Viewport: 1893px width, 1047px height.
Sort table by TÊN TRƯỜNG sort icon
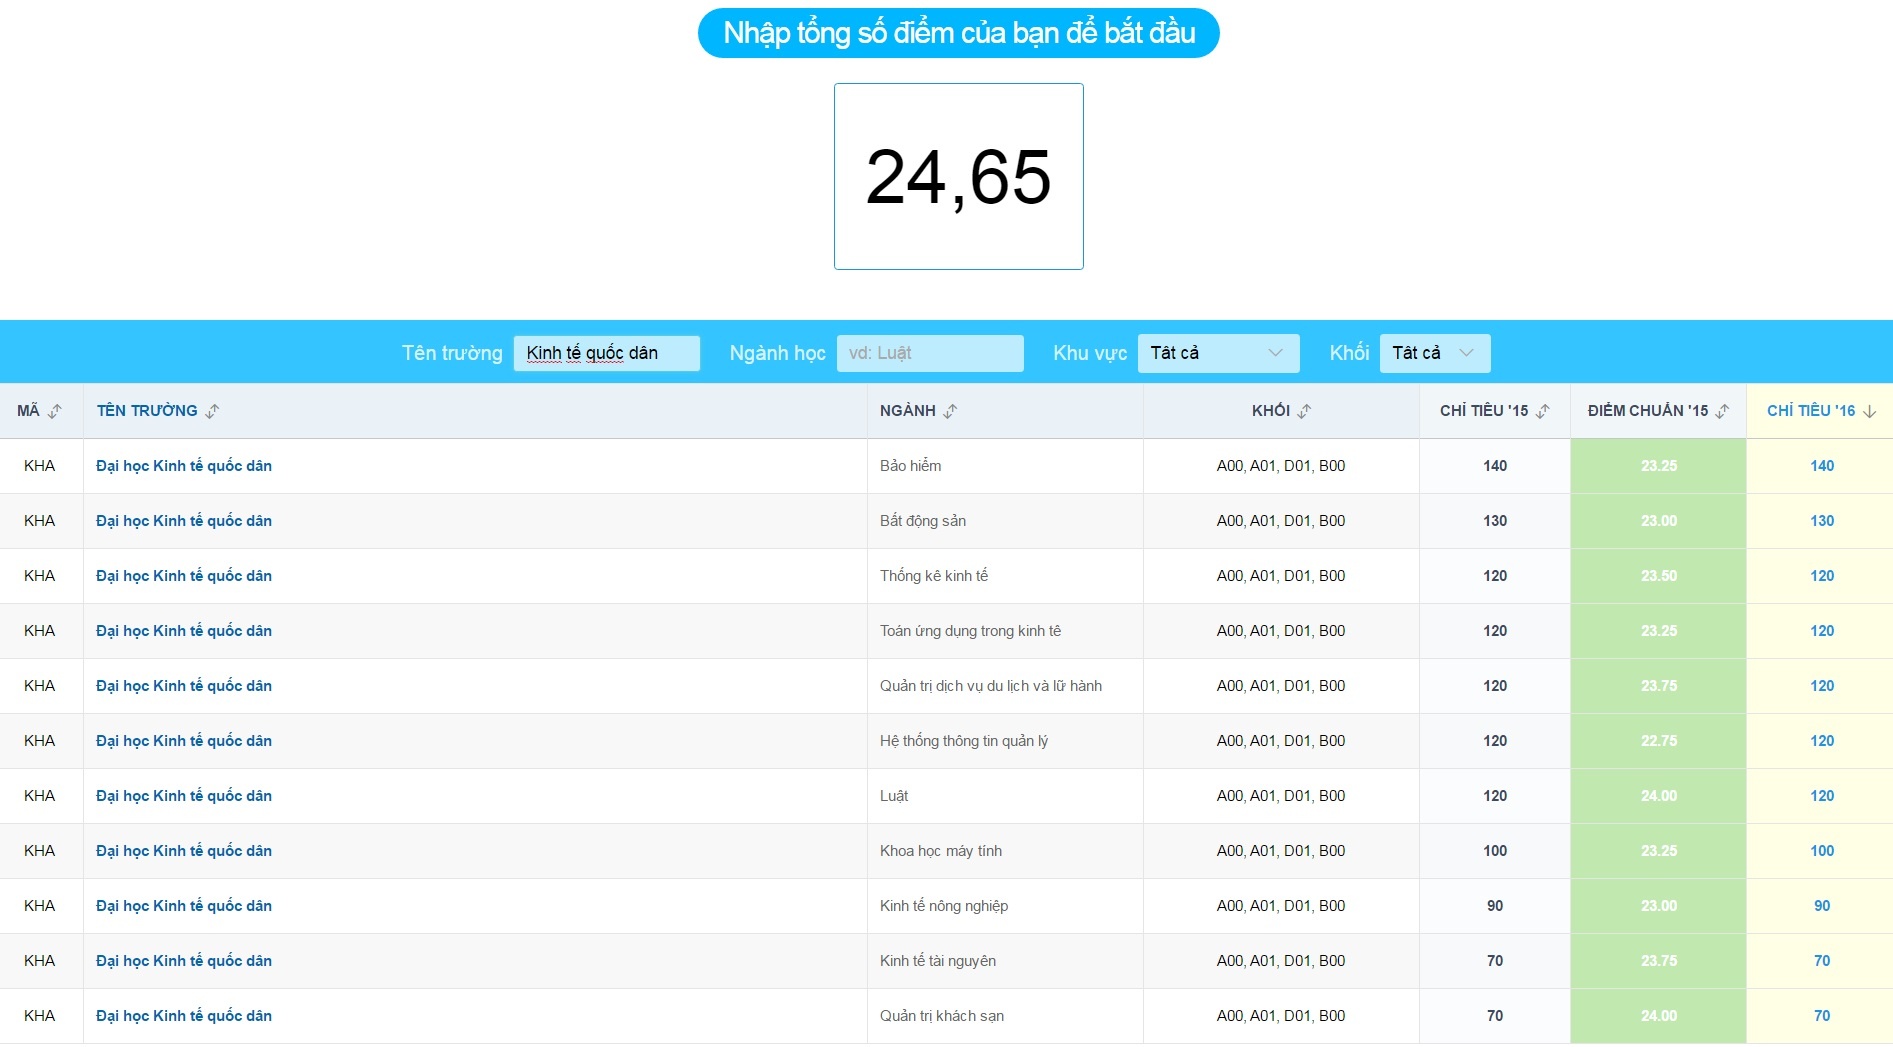coord(212,411)
